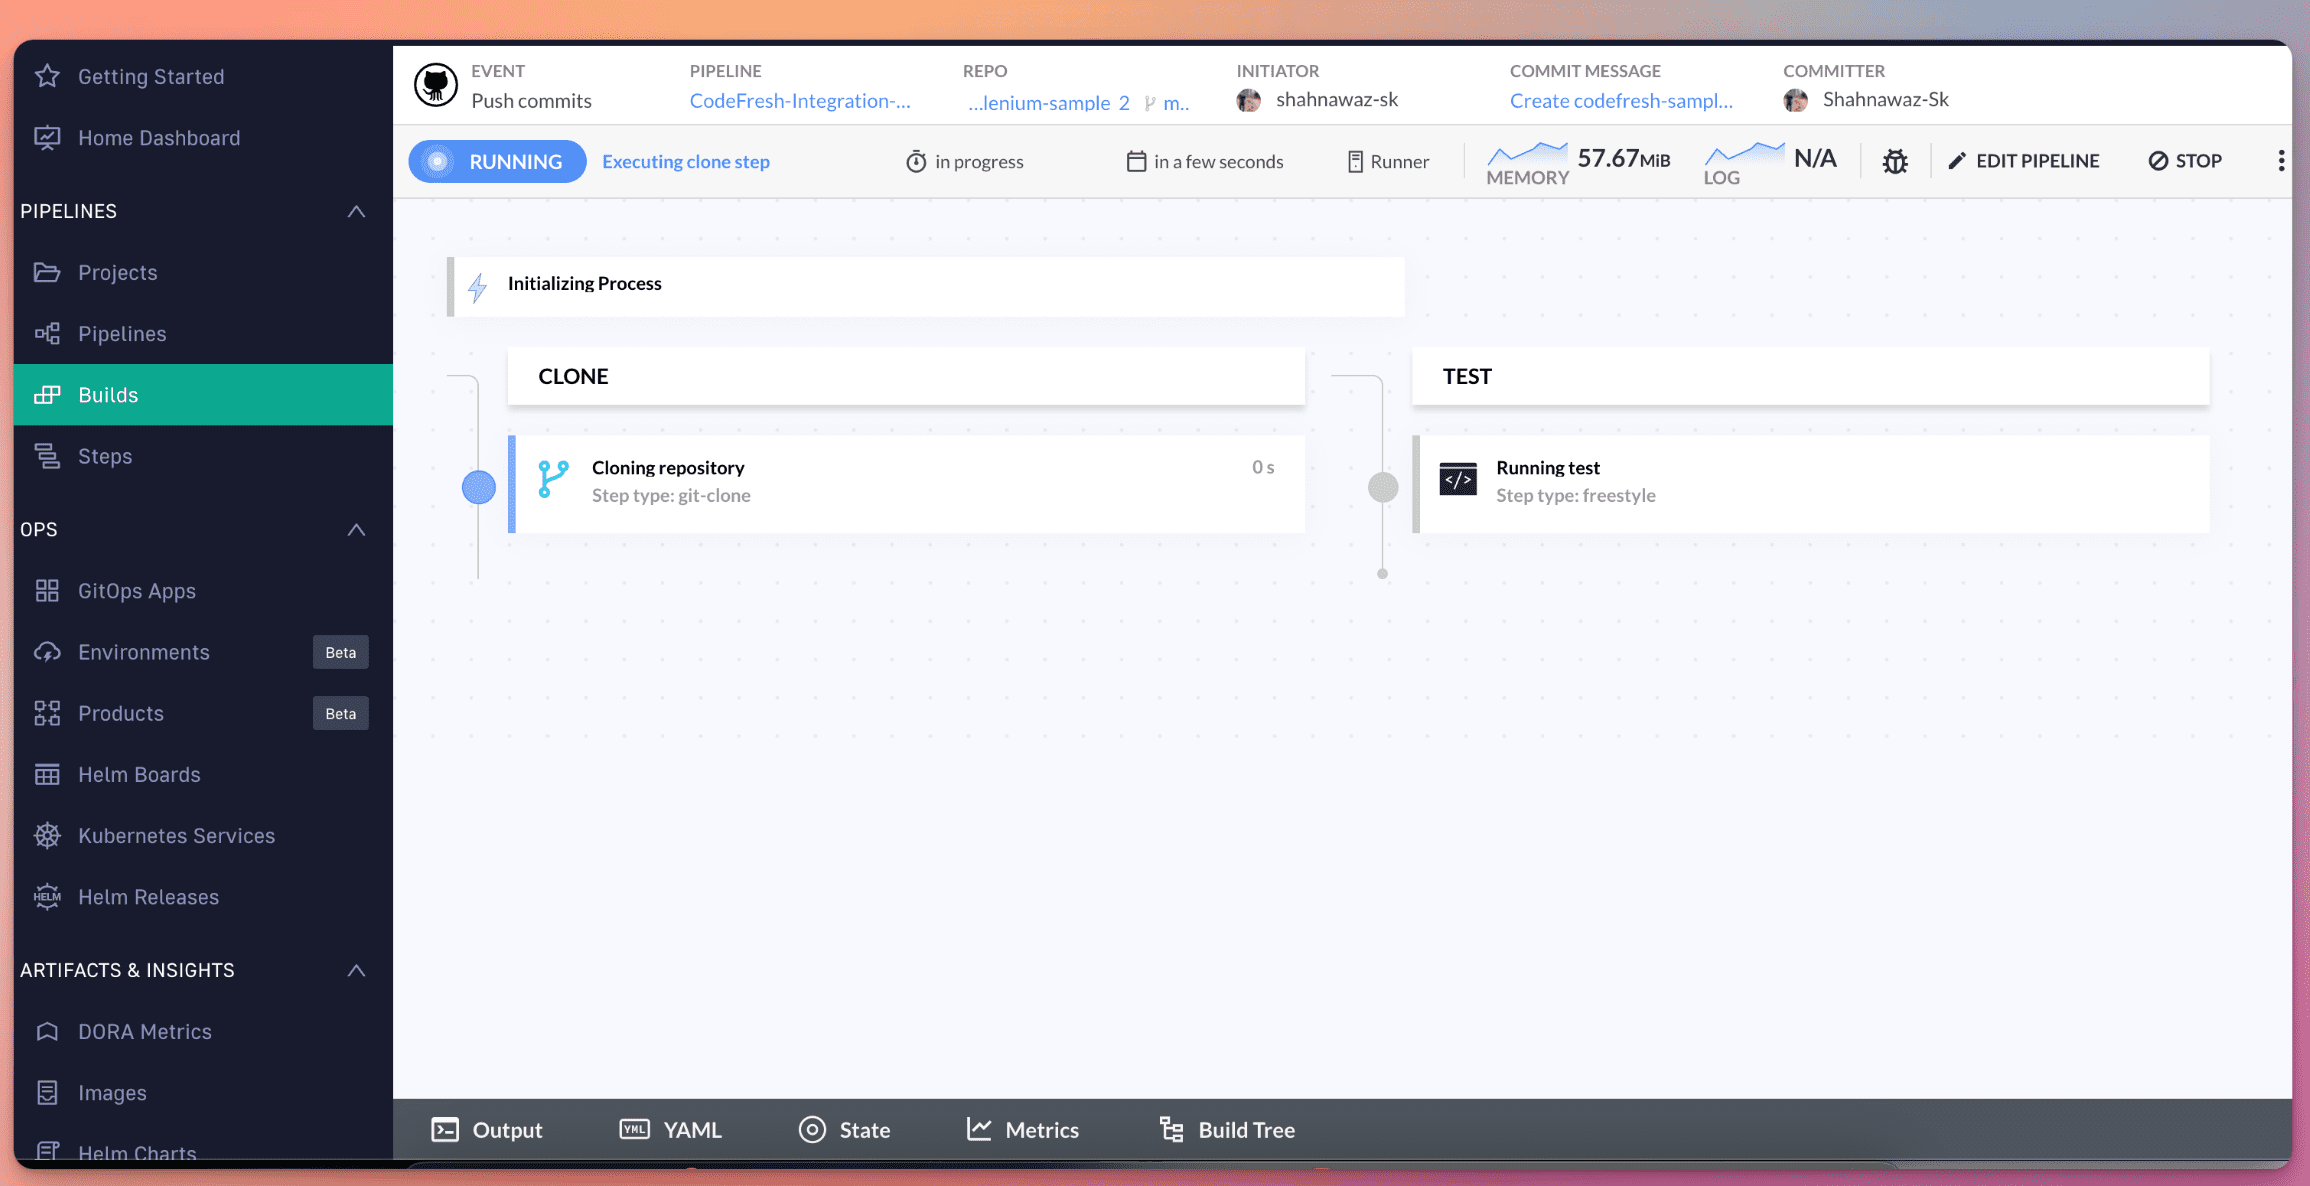Image resolution: width=2310 pixels, height=1186 pixels.
Task: Collapse the ARTIFACTS & INSIGHTS section
Action: 357,970
